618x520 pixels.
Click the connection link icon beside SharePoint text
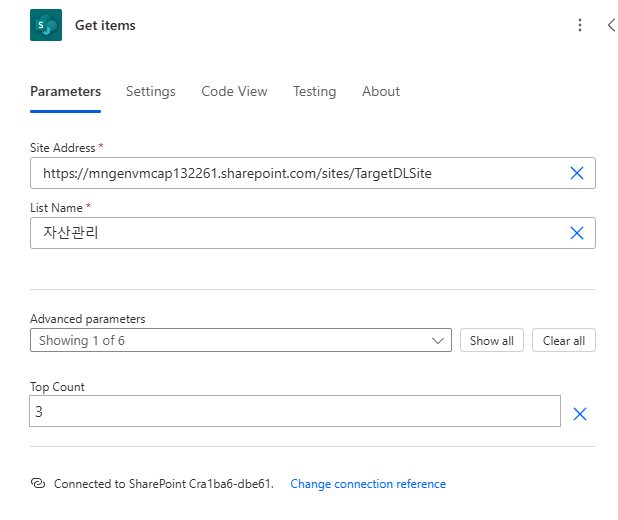(x=38, y=484)
